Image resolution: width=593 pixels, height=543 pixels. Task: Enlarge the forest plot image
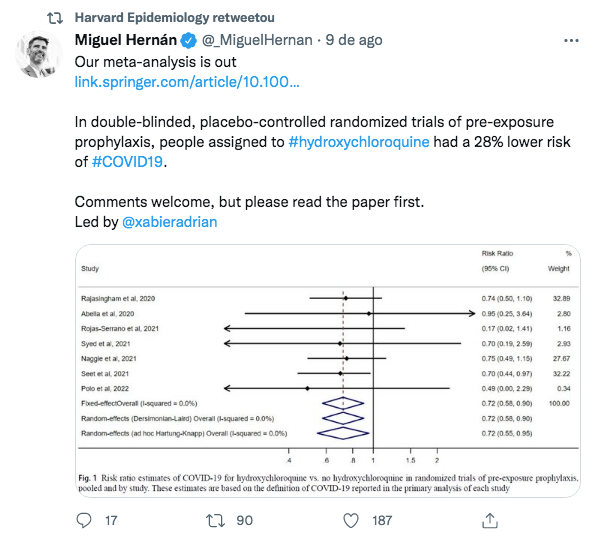point(328,371)
